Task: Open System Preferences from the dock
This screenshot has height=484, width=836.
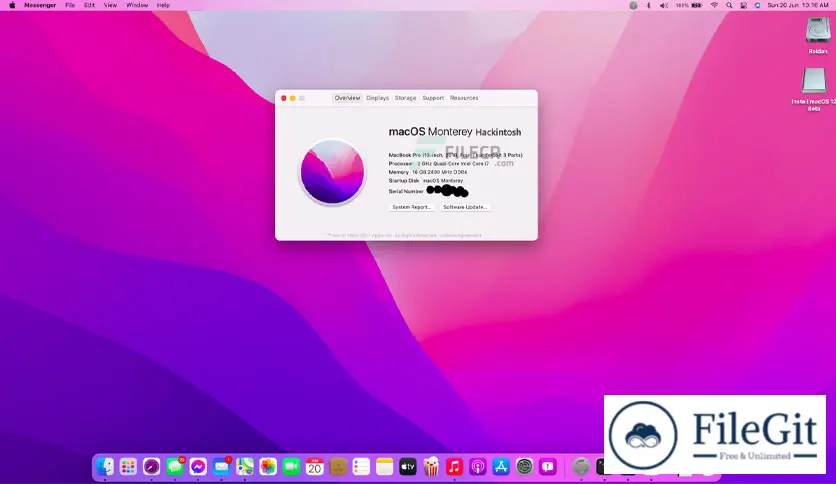Action: point(525,467)
